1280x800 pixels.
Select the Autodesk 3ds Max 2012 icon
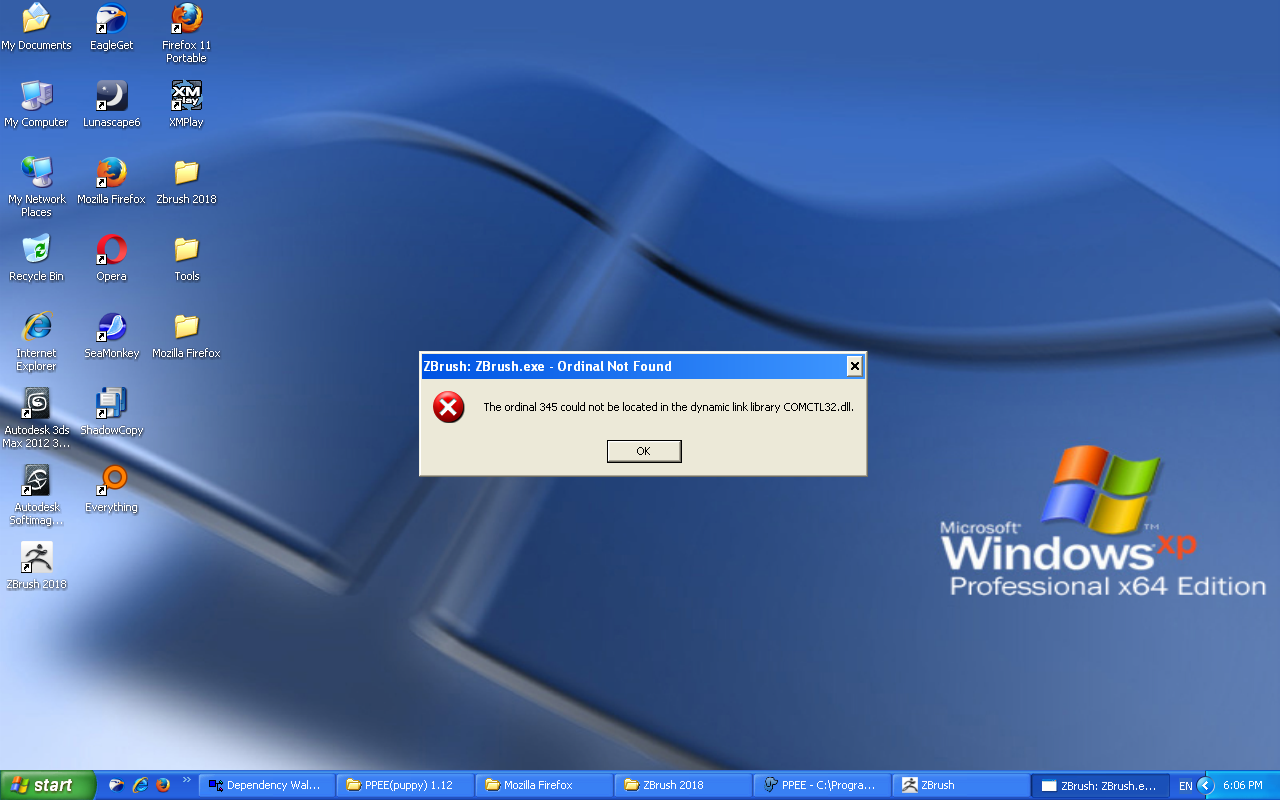pyautogui.click(x=37, y=418)
